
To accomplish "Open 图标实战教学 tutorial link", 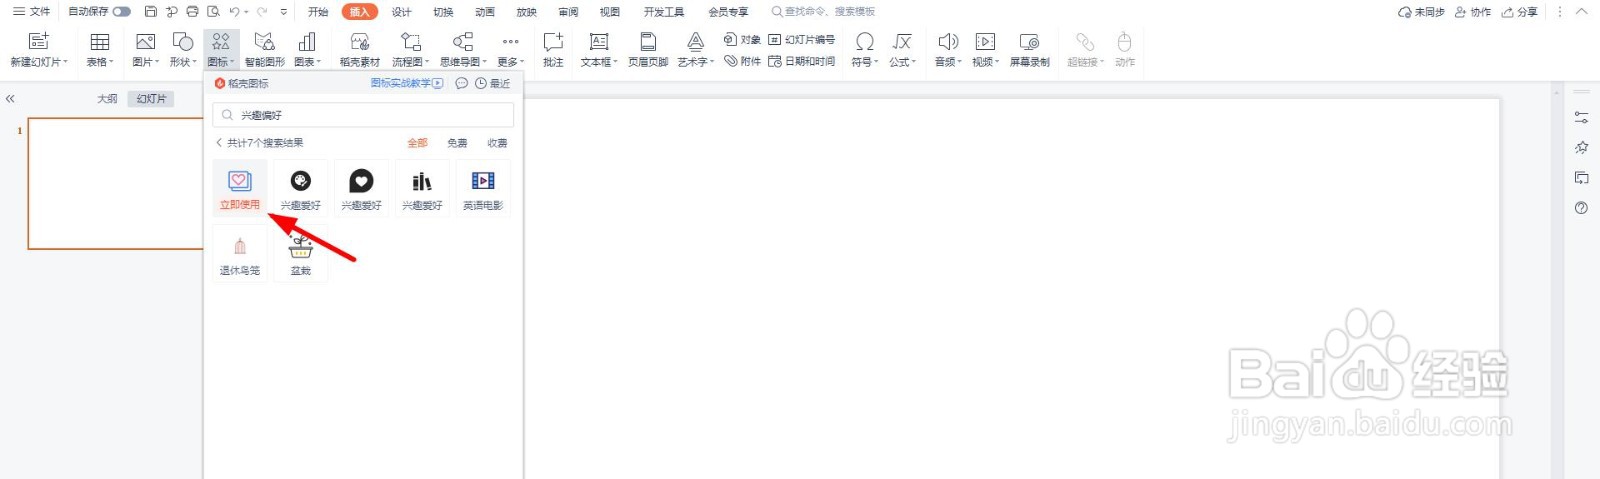I will [407, 83].
